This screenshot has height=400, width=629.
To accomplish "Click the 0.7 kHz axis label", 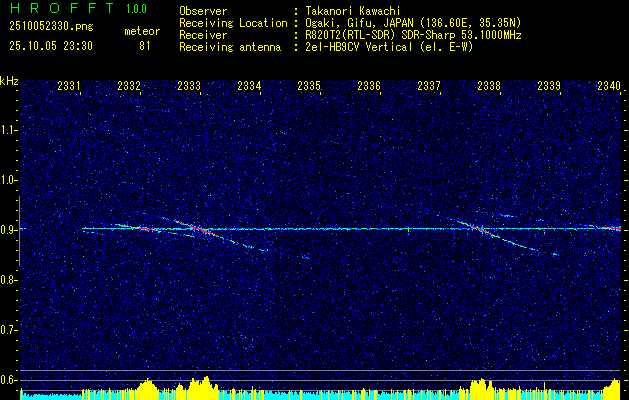I will click(x=9, y=330).
